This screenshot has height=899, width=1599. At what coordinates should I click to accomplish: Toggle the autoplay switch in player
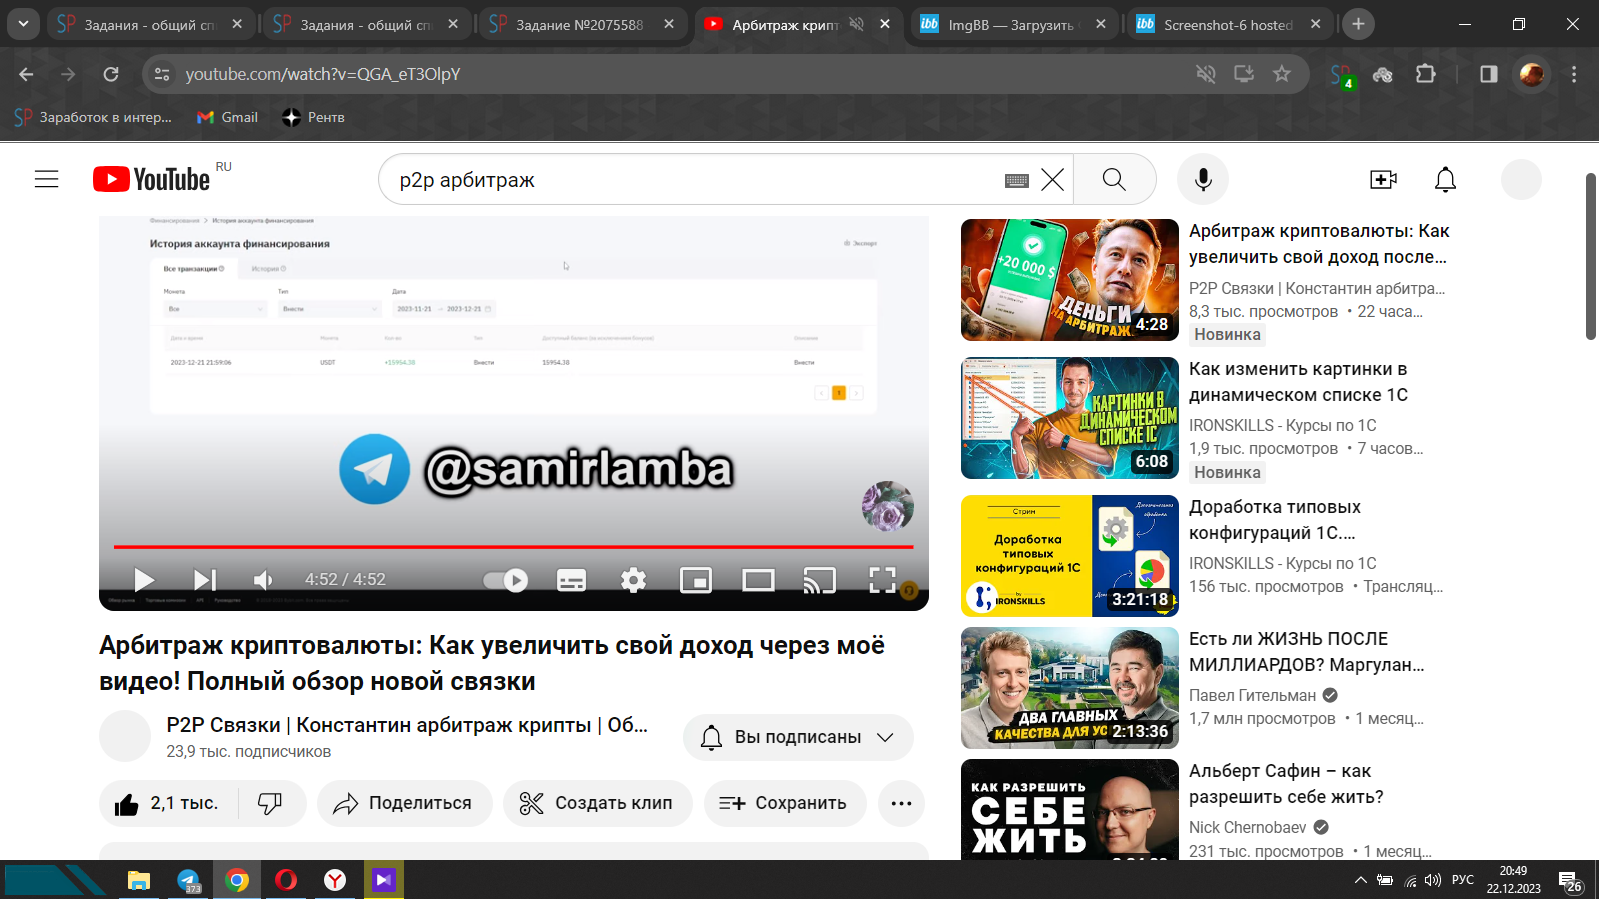(505, 580)
